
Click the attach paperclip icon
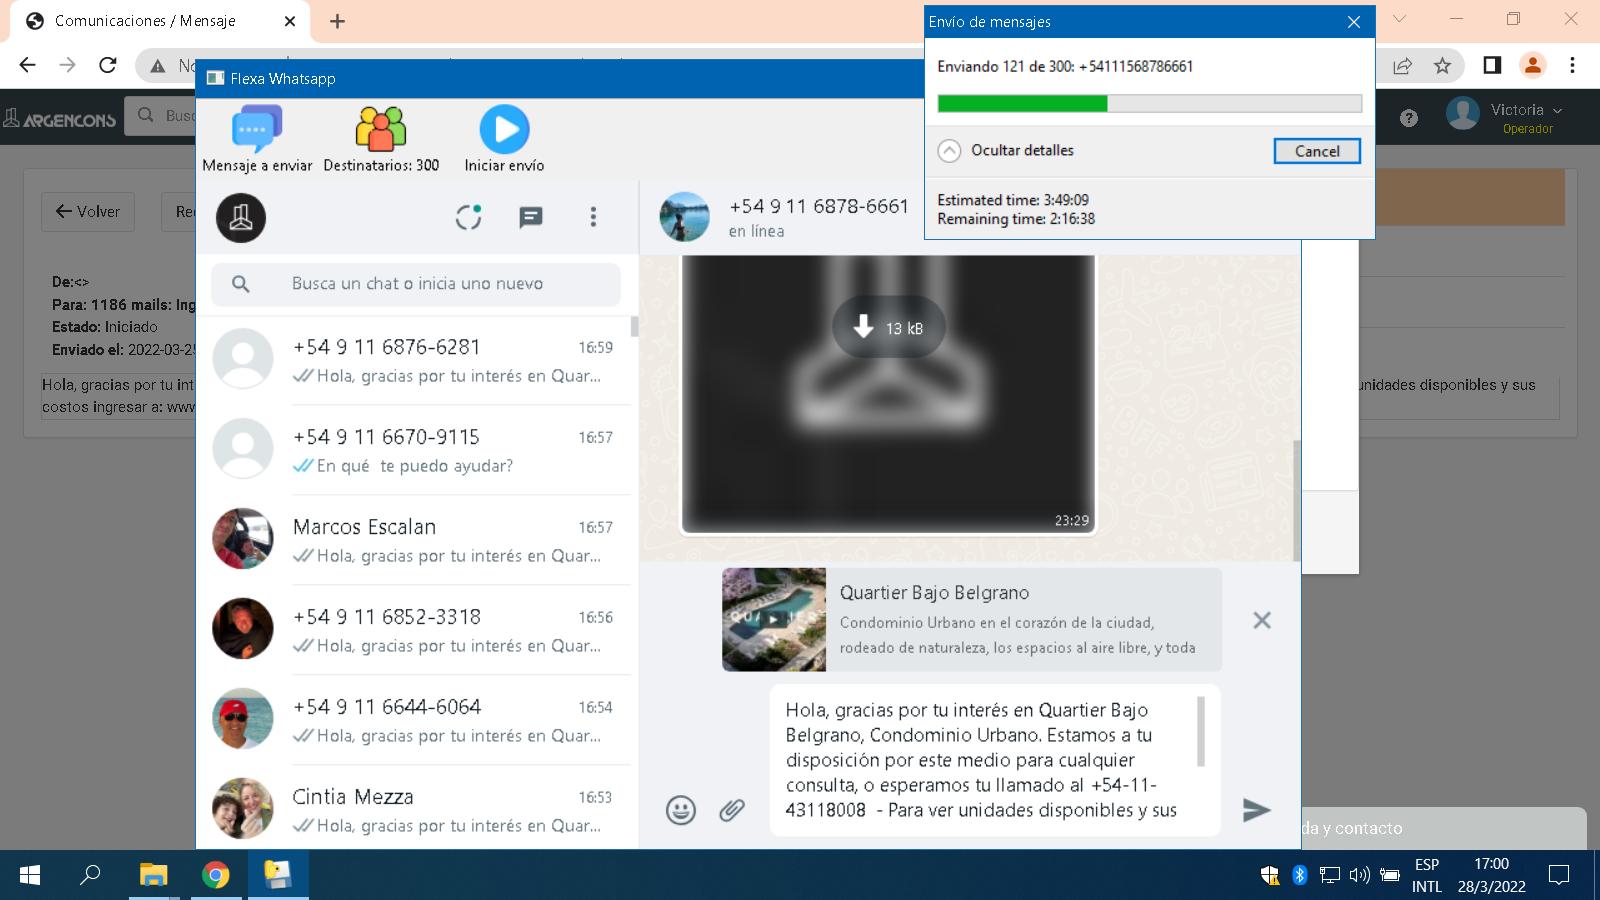click(732, 809)
